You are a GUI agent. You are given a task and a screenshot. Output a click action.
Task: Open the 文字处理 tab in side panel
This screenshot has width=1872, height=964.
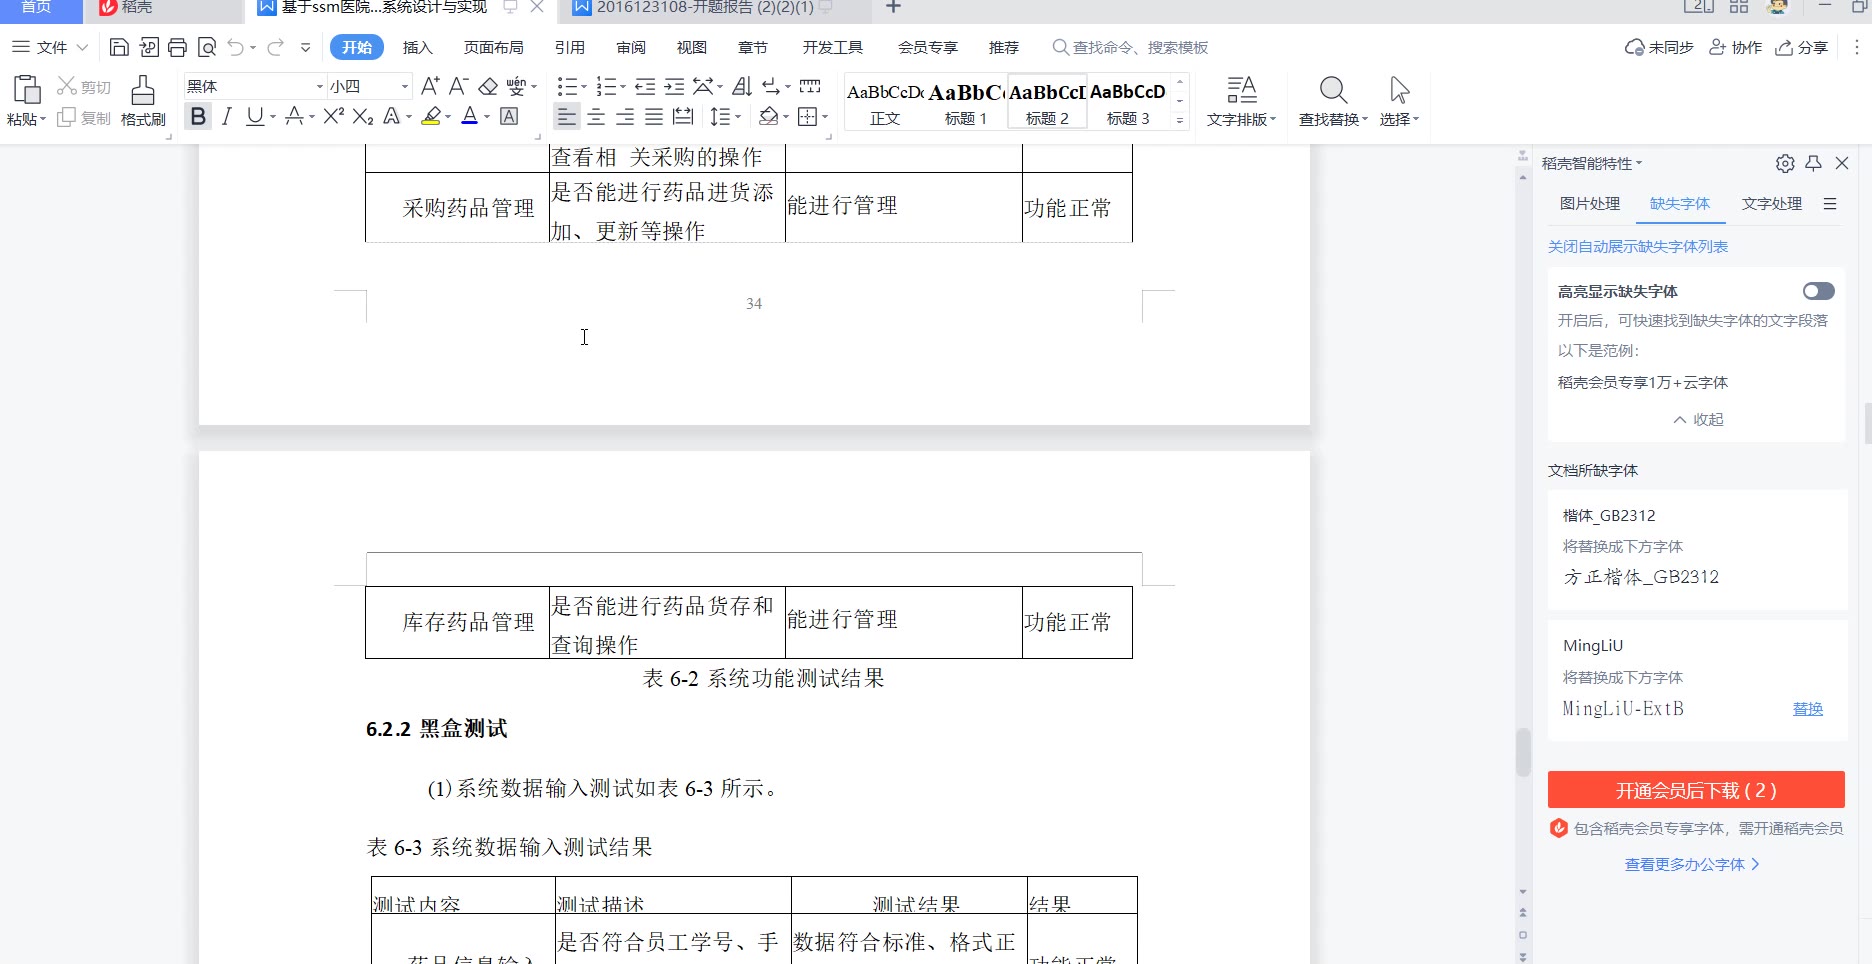point(1772,203)
